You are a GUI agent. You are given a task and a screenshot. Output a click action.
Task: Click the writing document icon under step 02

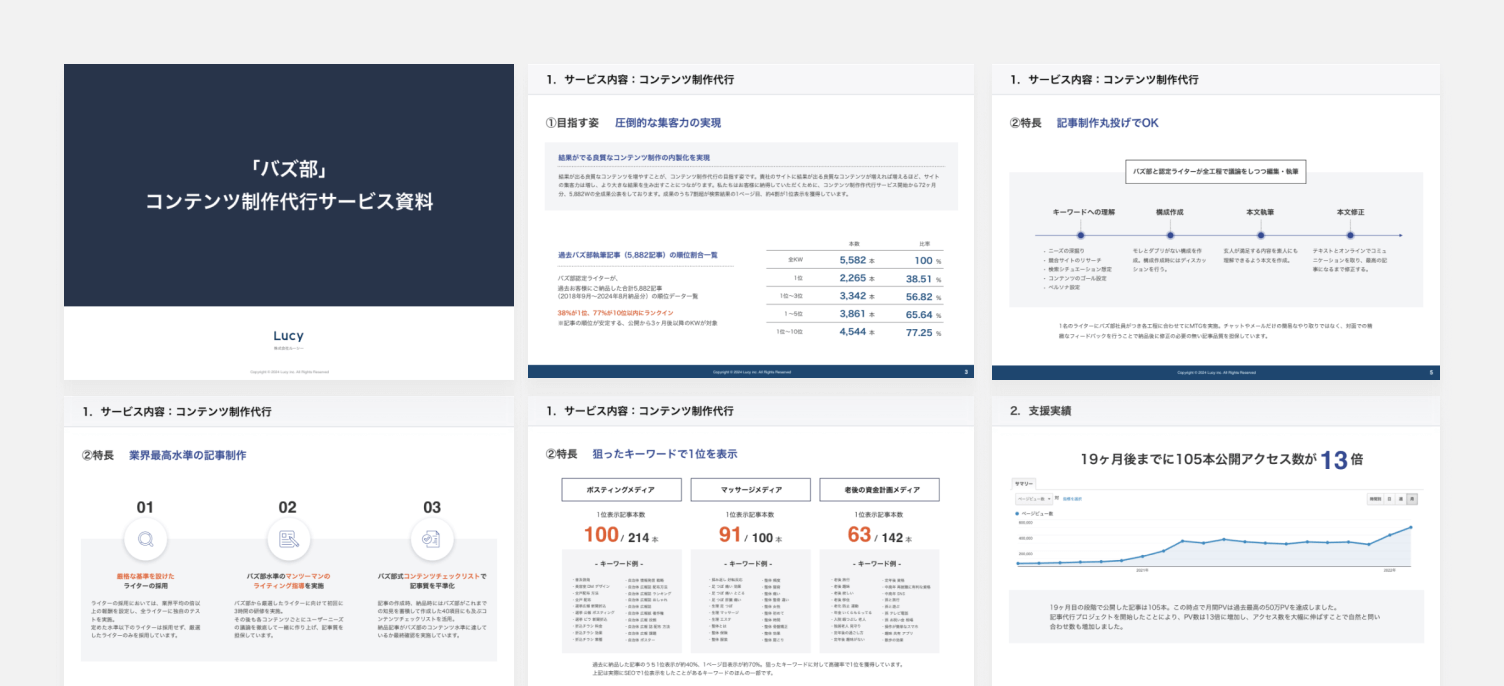[x=288, y=539]
